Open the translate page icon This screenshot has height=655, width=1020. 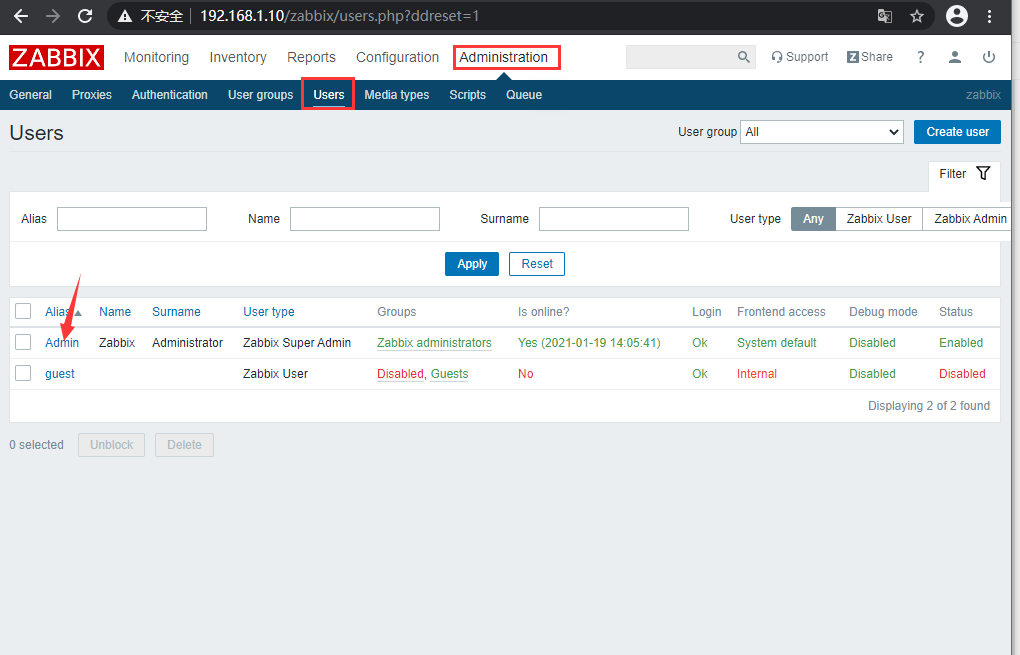click(885, 16)
